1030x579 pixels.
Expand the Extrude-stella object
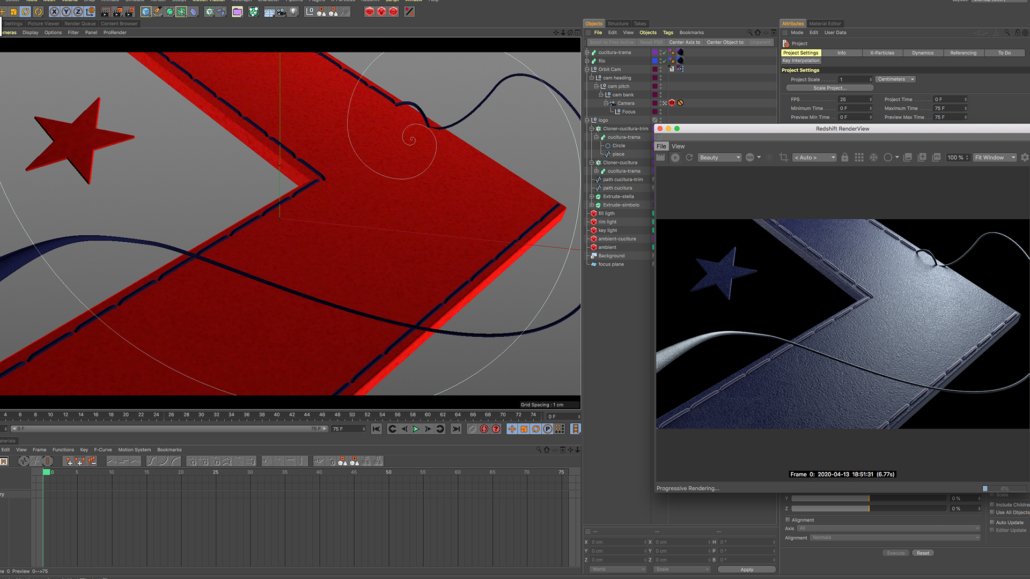tap(592, 197)
